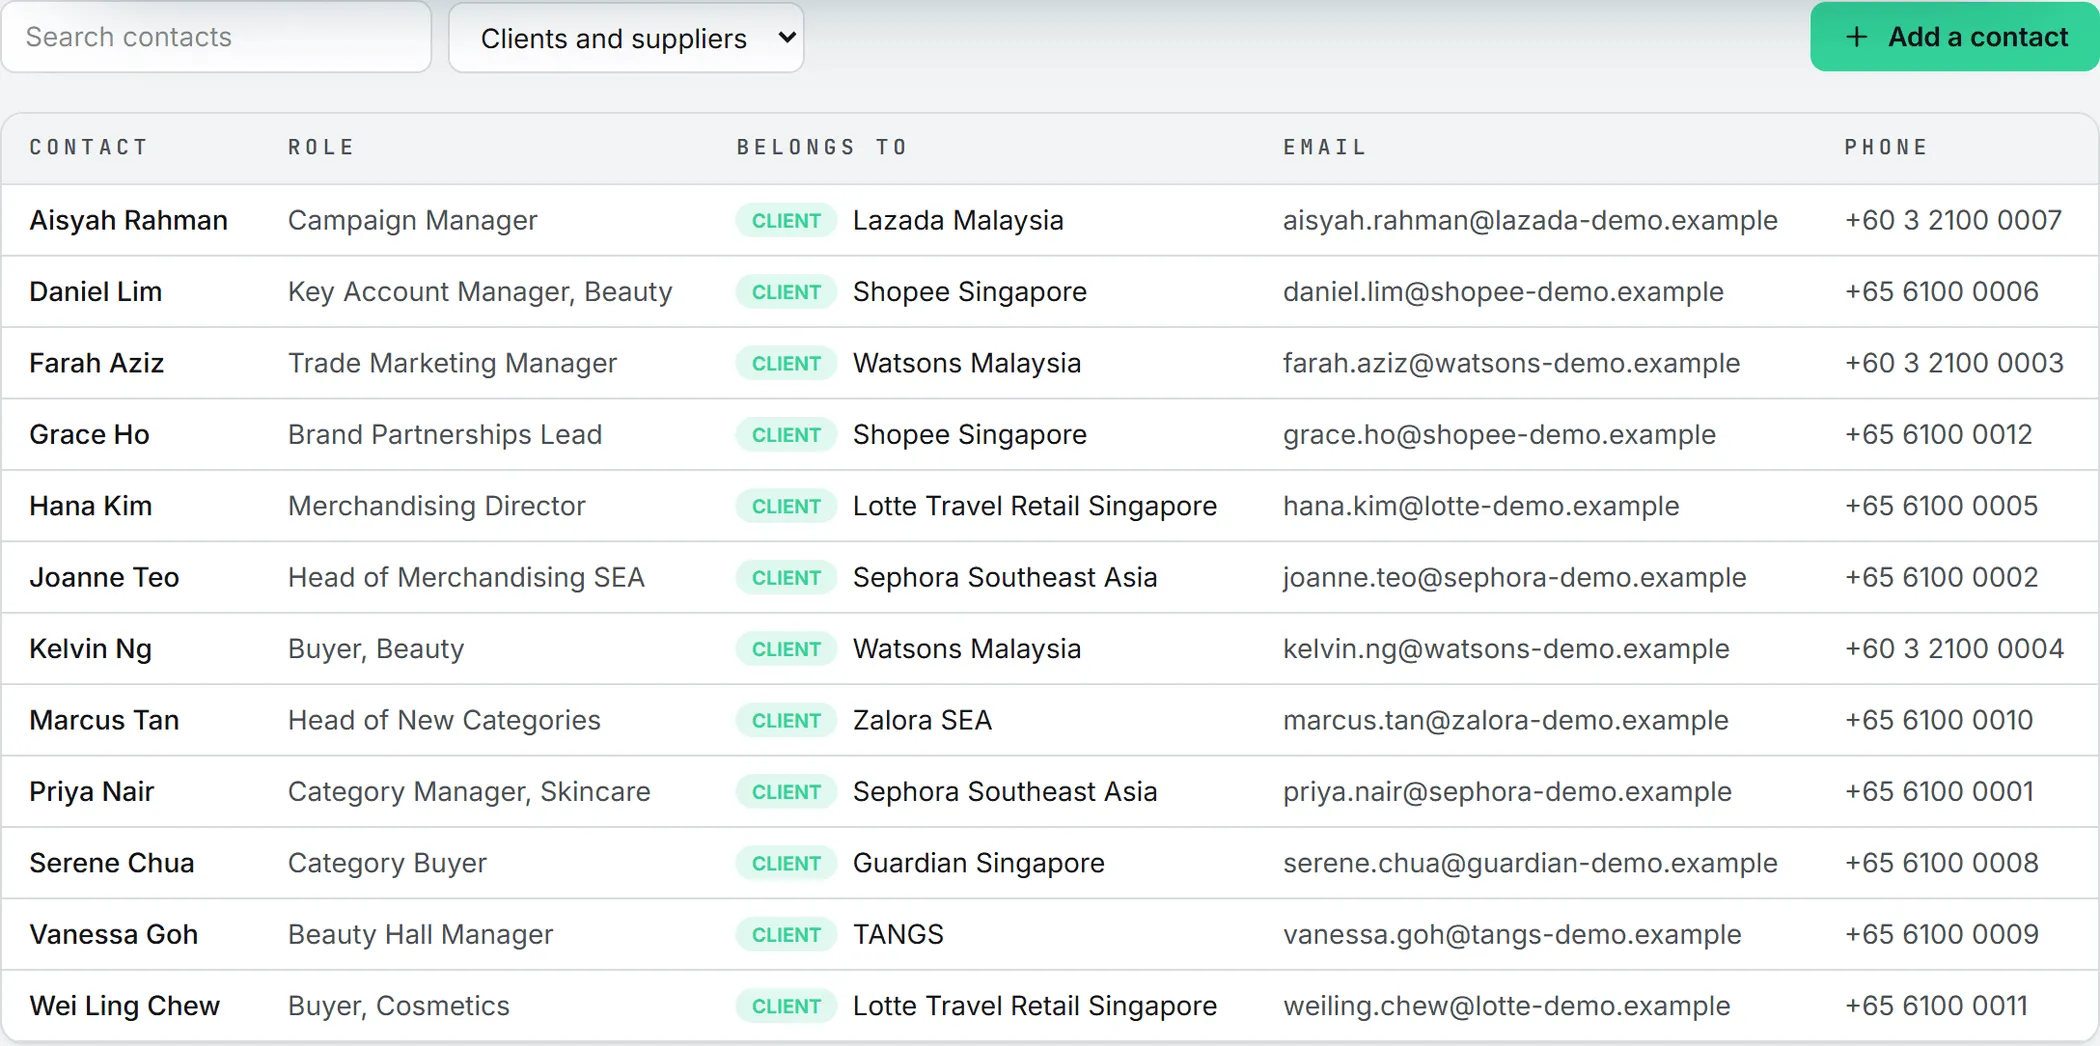Click the CLIENT badge in Aisyah Rahman's row
Viewport: 2100px width, 1046px height.
click(786, 220)
